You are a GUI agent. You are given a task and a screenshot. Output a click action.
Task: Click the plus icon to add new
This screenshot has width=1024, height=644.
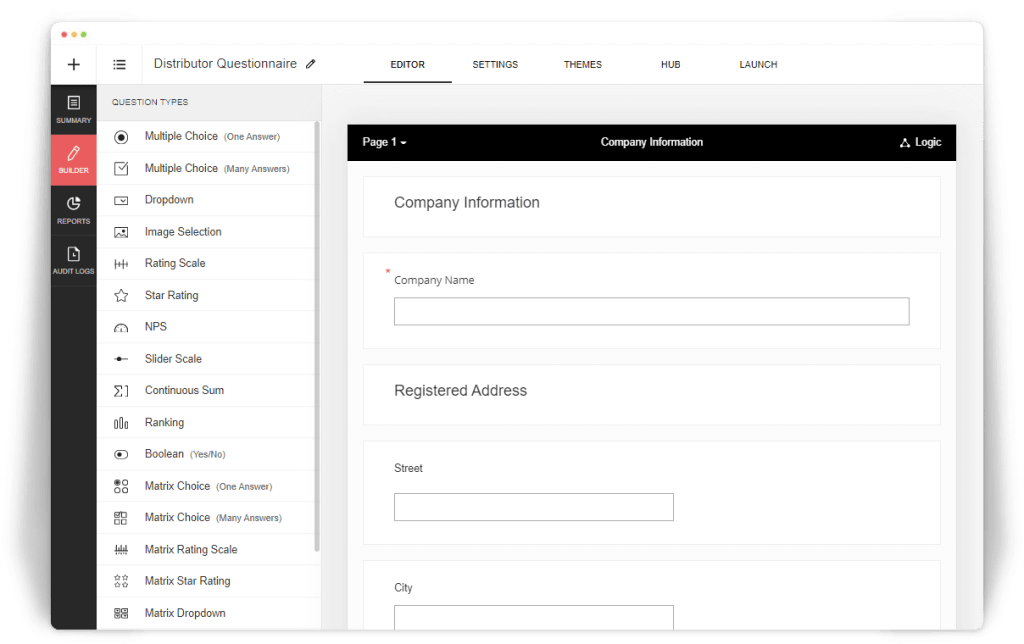pyautogui.click(x=74, y=64)
